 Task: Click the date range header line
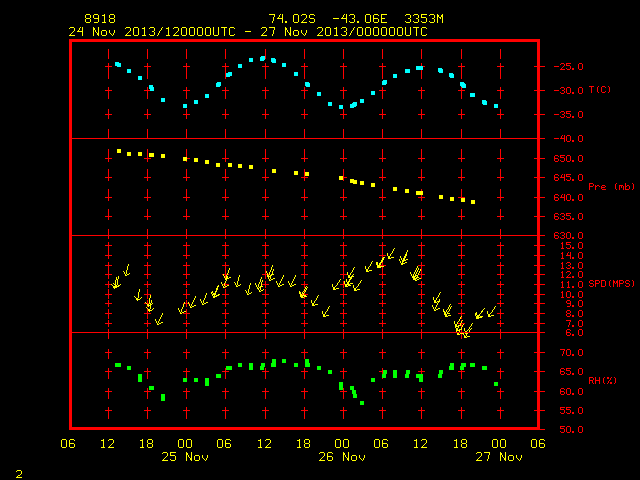click(x=248, y=32)
